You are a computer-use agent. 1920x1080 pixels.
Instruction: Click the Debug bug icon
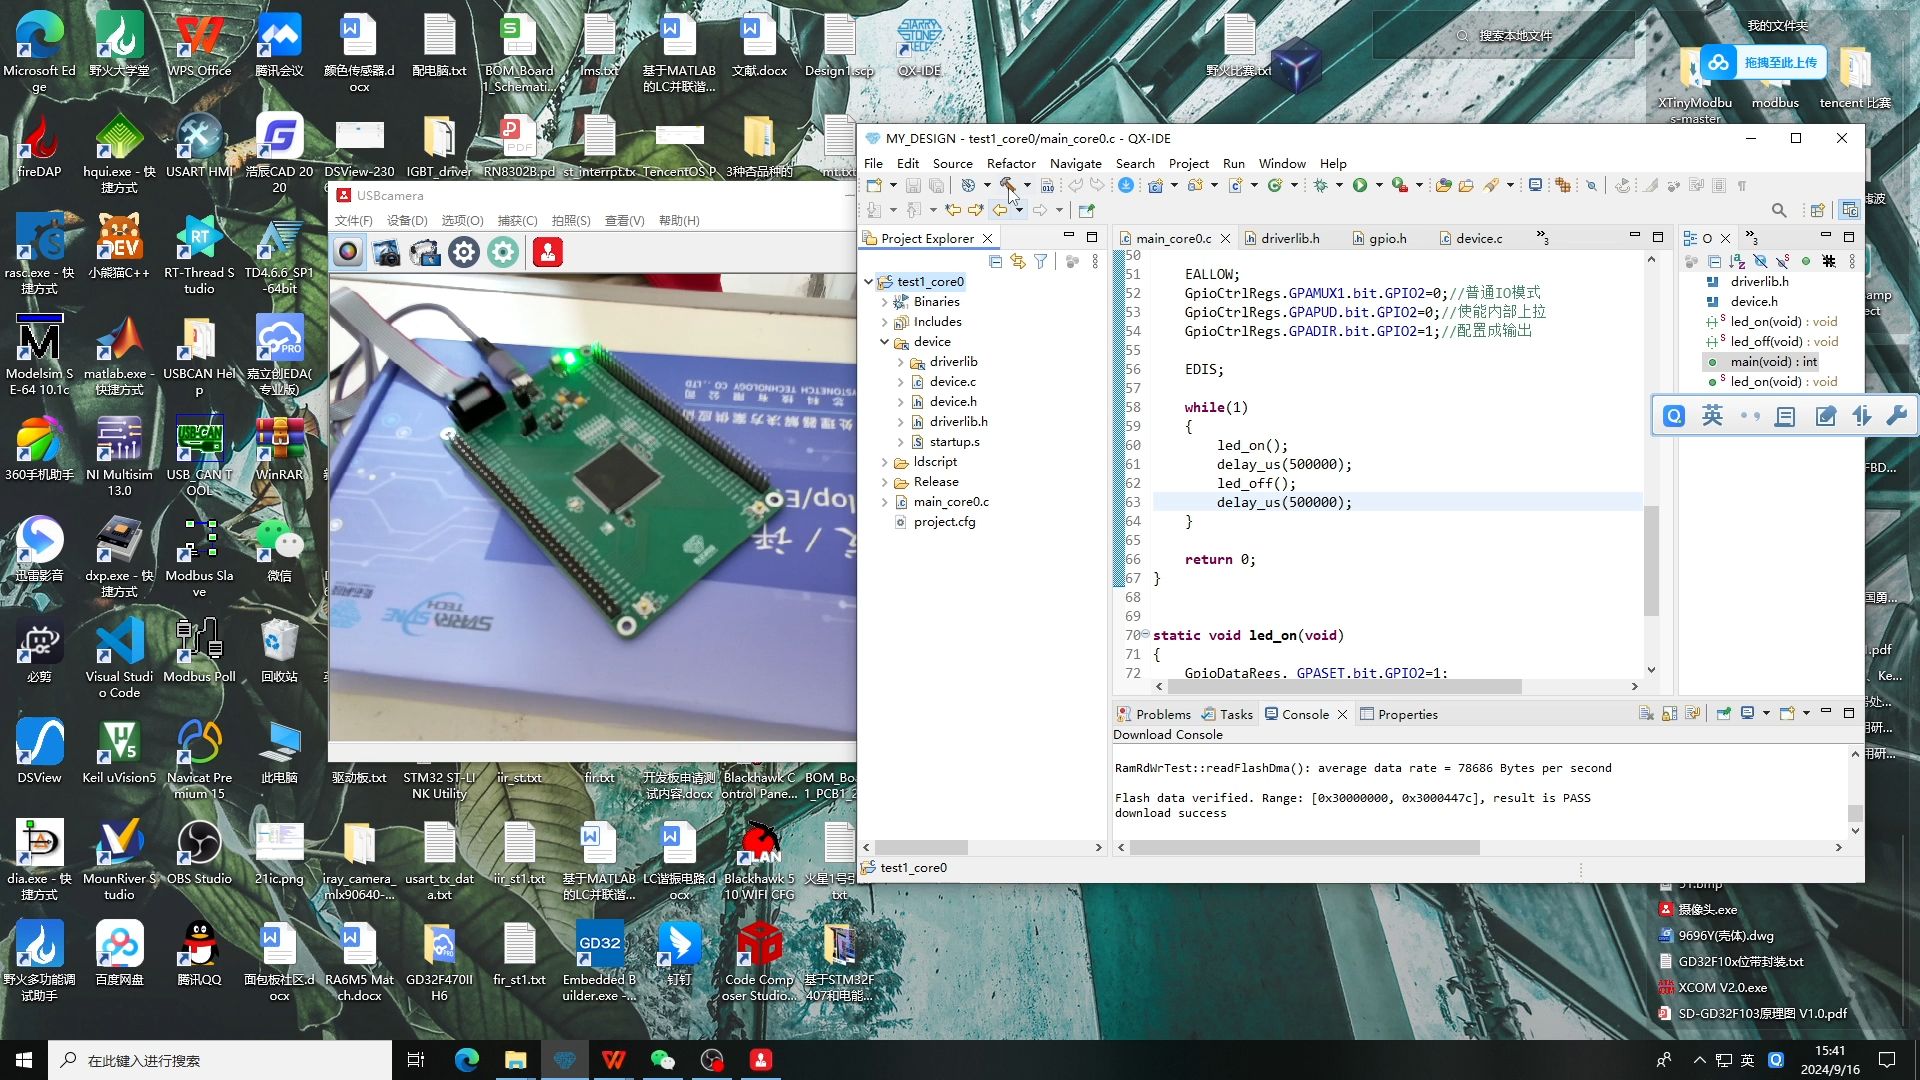coord(1320,185)
